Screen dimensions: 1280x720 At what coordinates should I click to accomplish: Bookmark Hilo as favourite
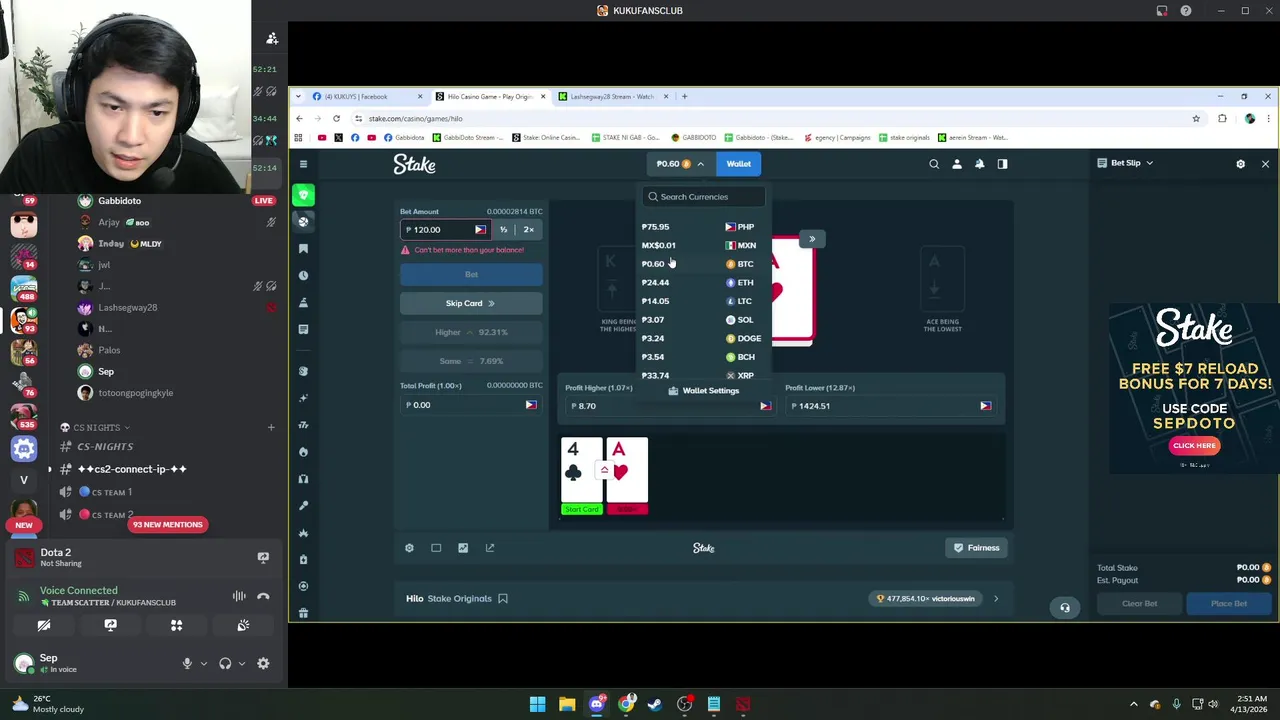503,599
